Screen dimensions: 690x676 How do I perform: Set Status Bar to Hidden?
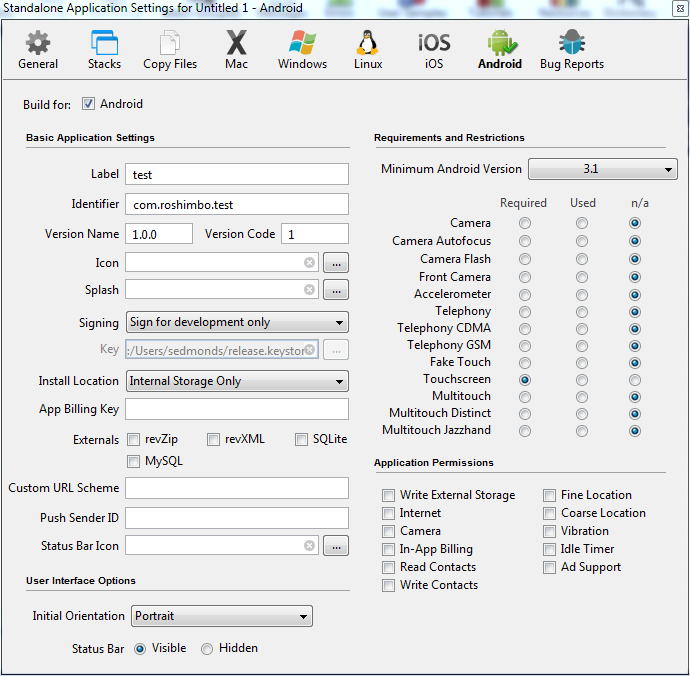pyautogui.click(x=207, y=649)
